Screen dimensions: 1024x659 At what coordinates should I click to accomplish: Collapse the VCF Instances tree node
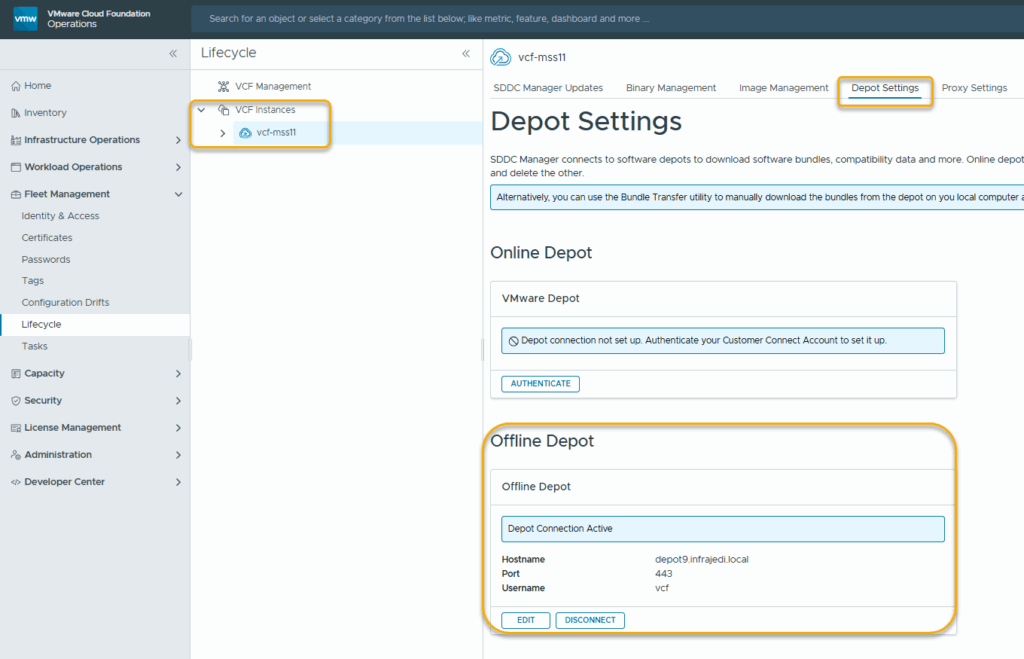(x=202, y=110)
